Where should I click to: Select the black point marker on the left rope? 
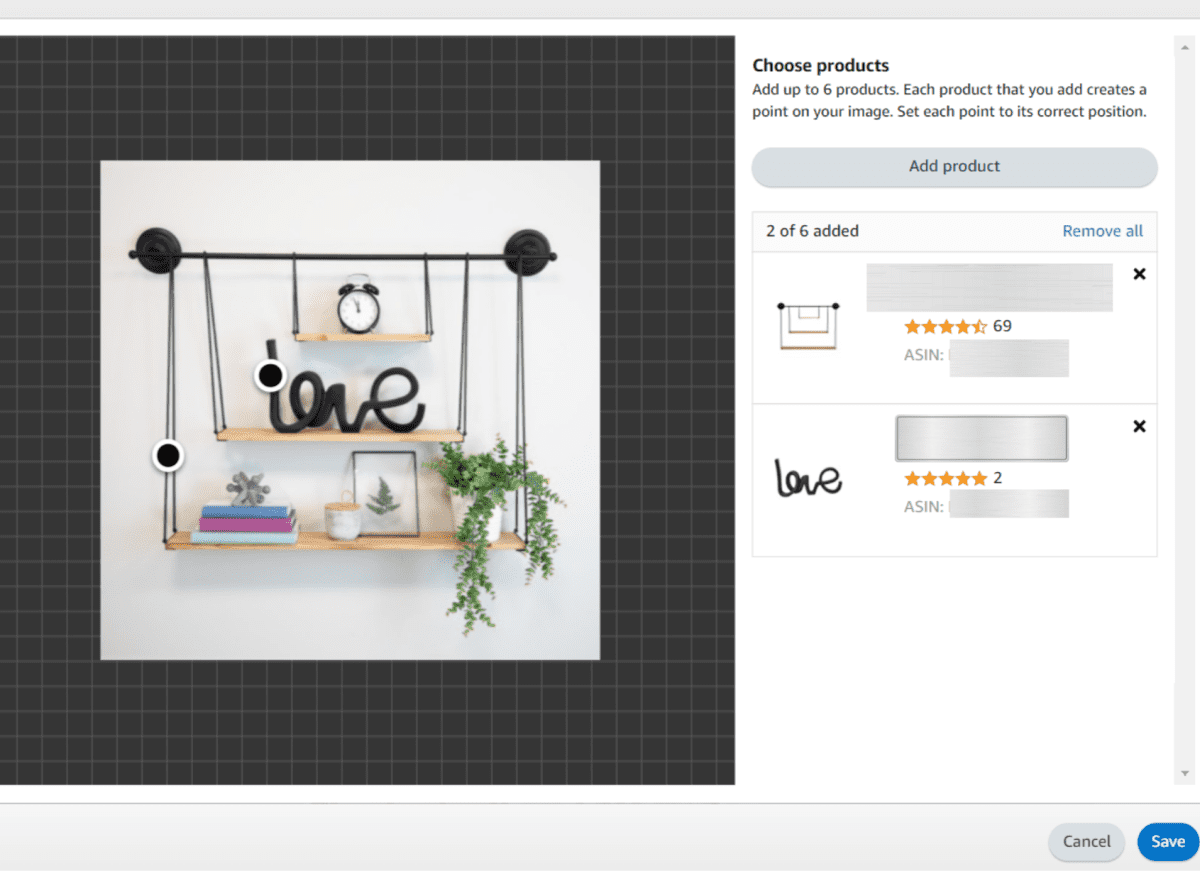pos(167,455)
